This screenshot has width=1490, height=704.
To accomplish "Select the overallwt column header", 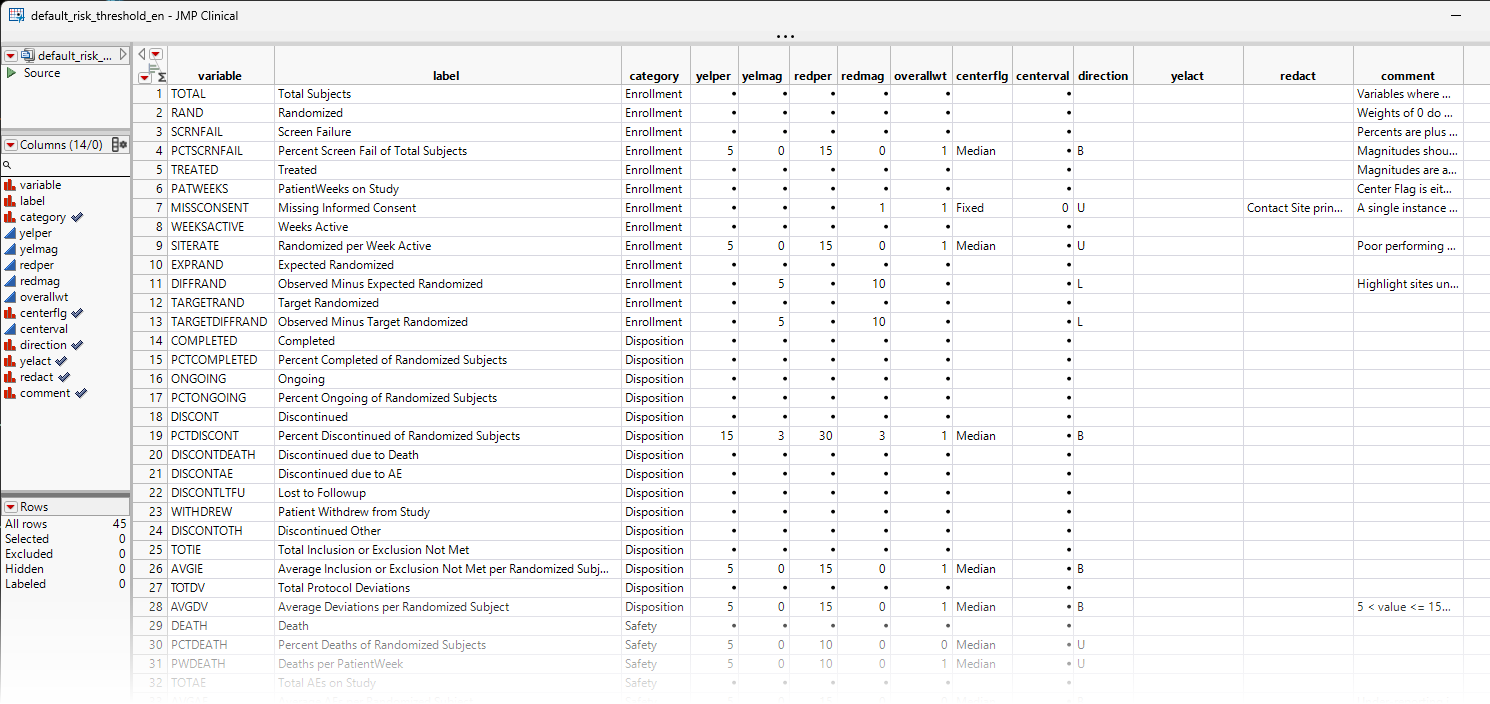I will tap(920, 76).
